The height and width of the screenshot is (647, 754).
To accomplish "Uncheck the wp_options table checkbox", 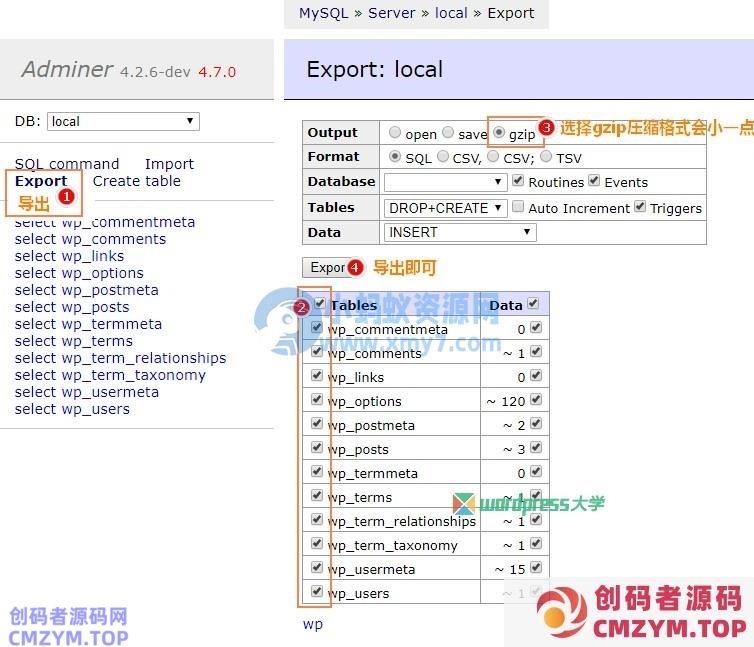I will [x=317, y=400].
